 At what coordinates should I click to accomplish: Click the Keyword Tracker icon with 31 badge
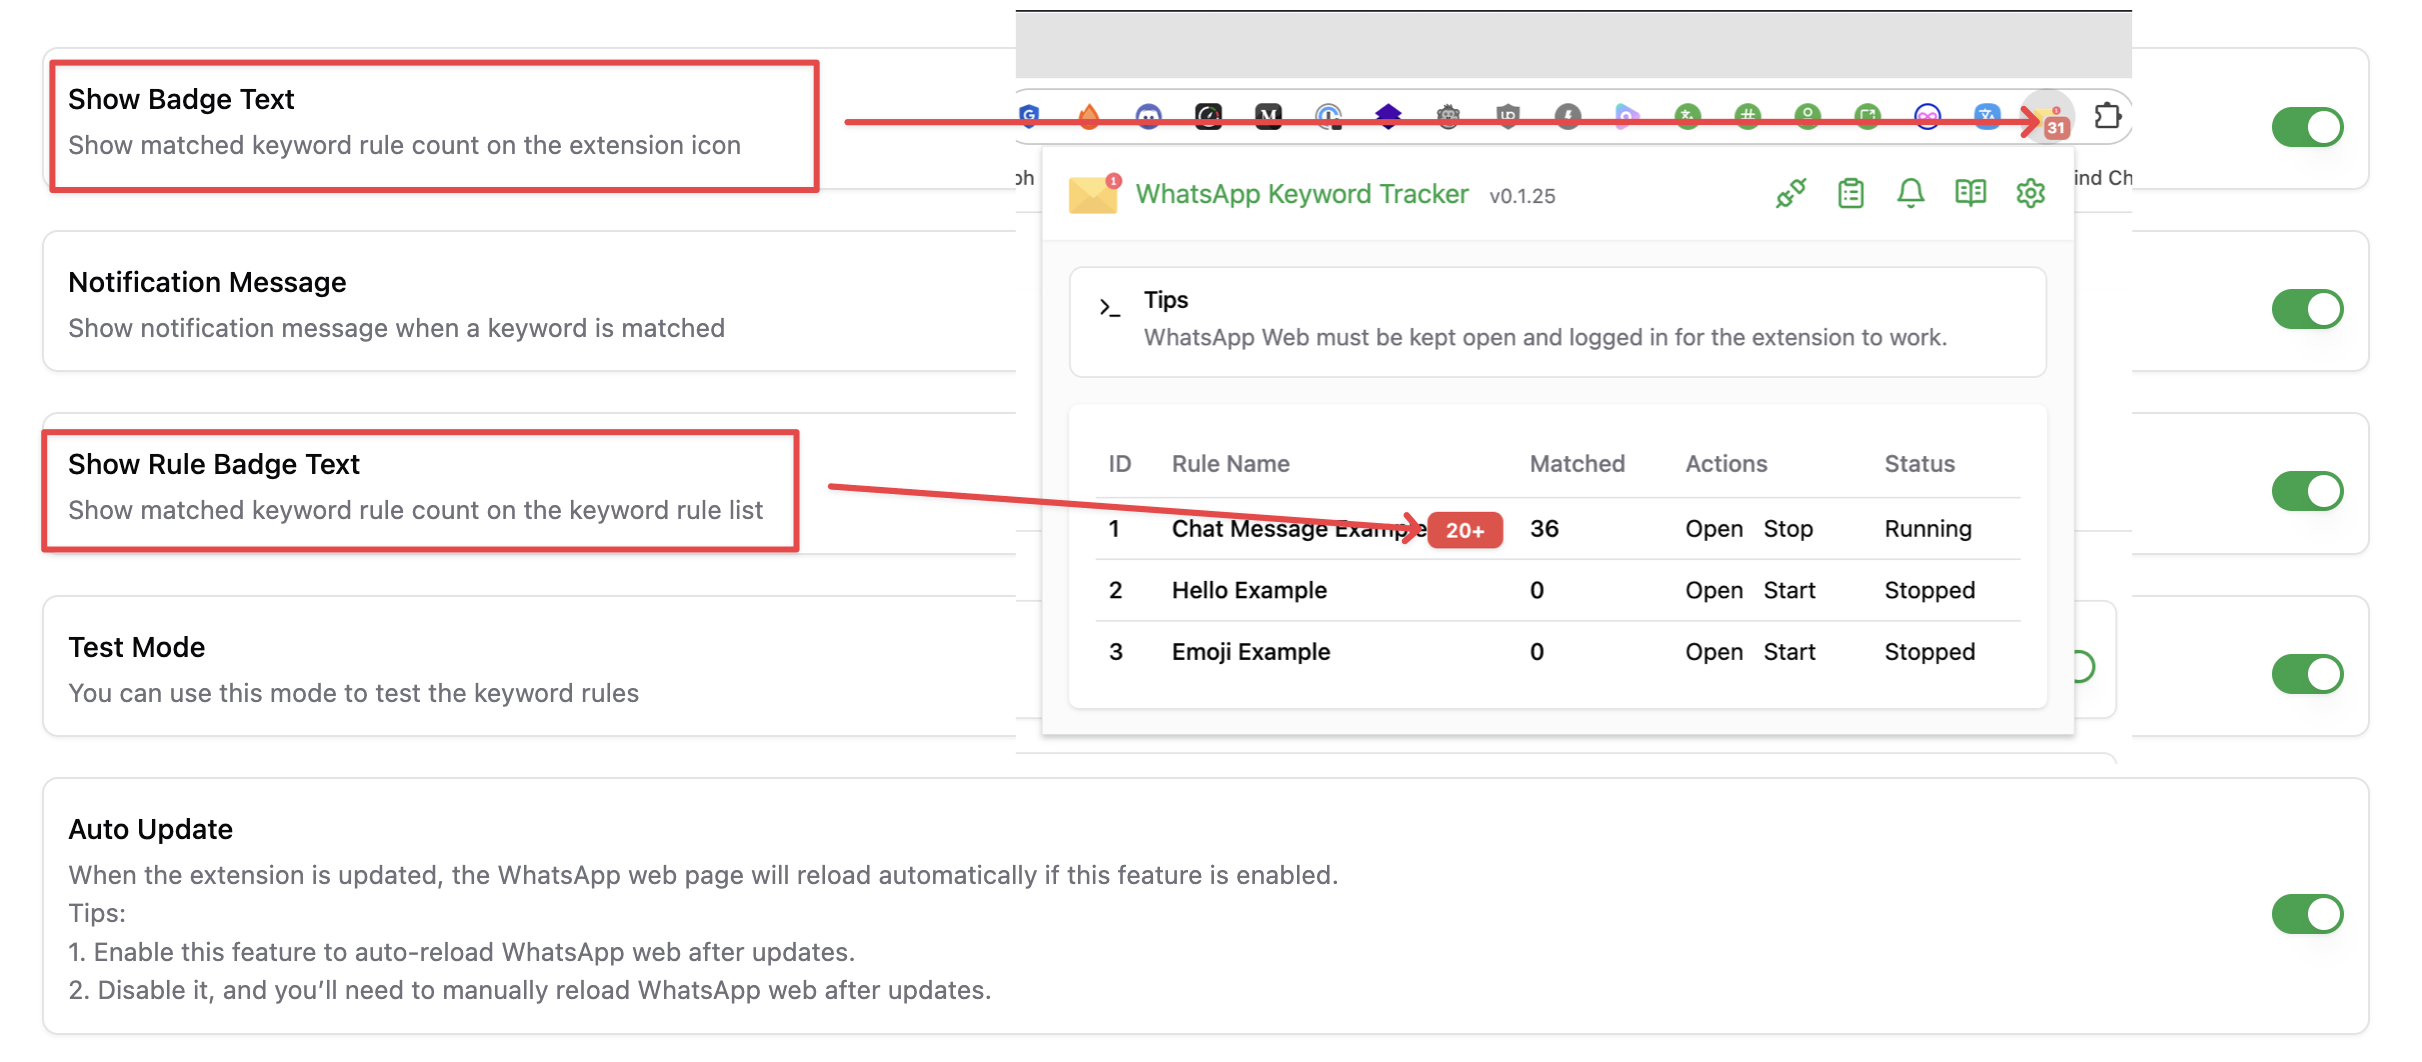point(2048,118)
